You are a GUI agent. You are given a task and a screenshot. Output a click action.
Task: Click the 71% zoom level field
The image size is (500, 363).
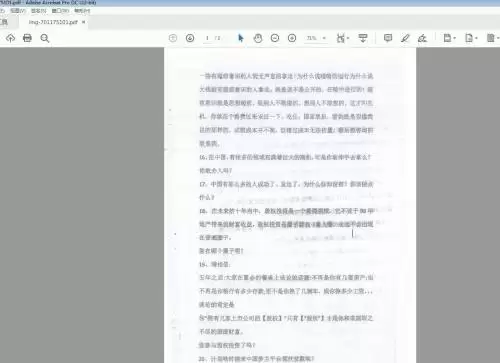(x=312, y=38)
